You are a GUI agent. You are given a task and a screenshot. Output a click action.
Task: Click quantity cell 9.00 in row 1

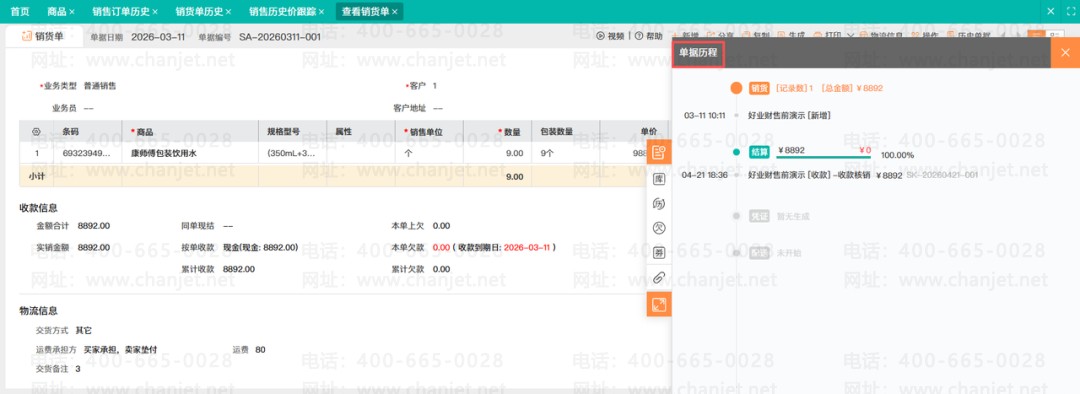tap(514, 154)
